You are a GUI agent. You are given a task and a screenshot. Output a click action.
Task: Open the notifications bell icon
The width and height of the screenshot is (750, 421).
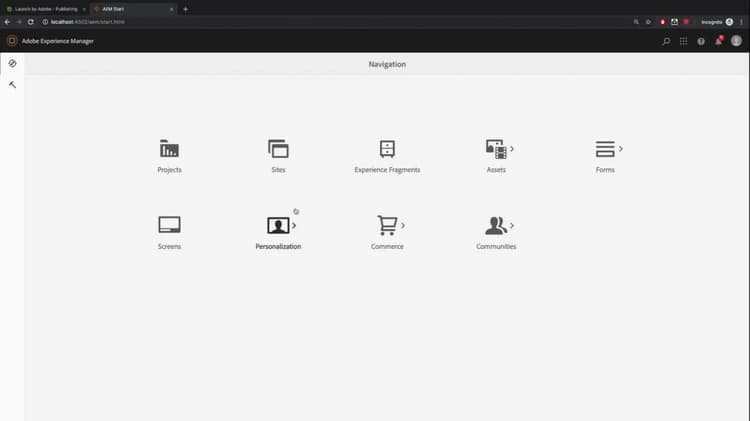point(718,41)
